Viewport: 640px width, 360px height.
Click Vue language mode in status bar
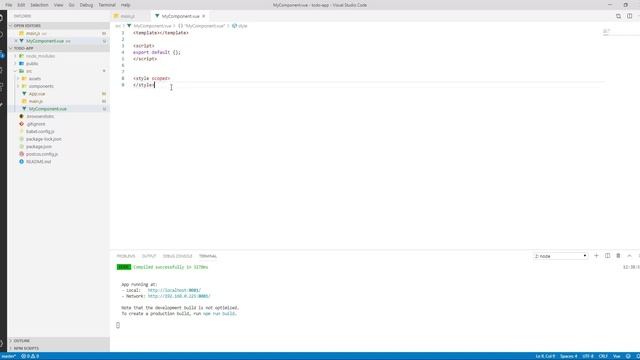pyautogui.click(x=616, y=356)
